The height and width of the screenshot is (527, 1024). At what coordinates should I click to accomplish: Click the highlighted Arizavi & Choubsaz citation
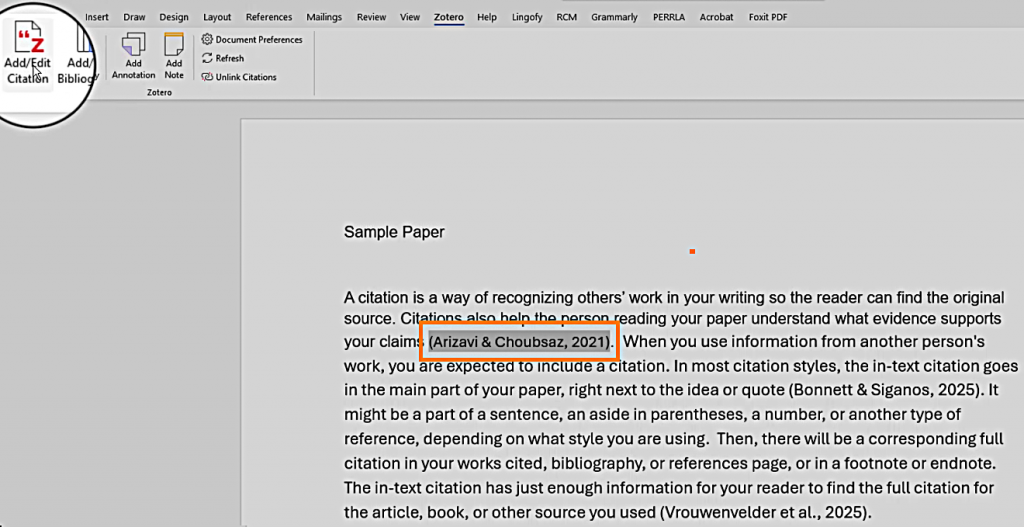click(519, 342)
